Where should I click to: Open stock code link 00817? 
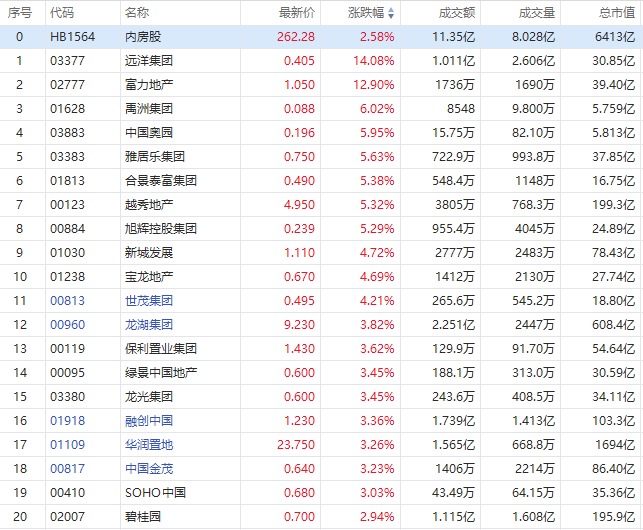tap(67, 468)
